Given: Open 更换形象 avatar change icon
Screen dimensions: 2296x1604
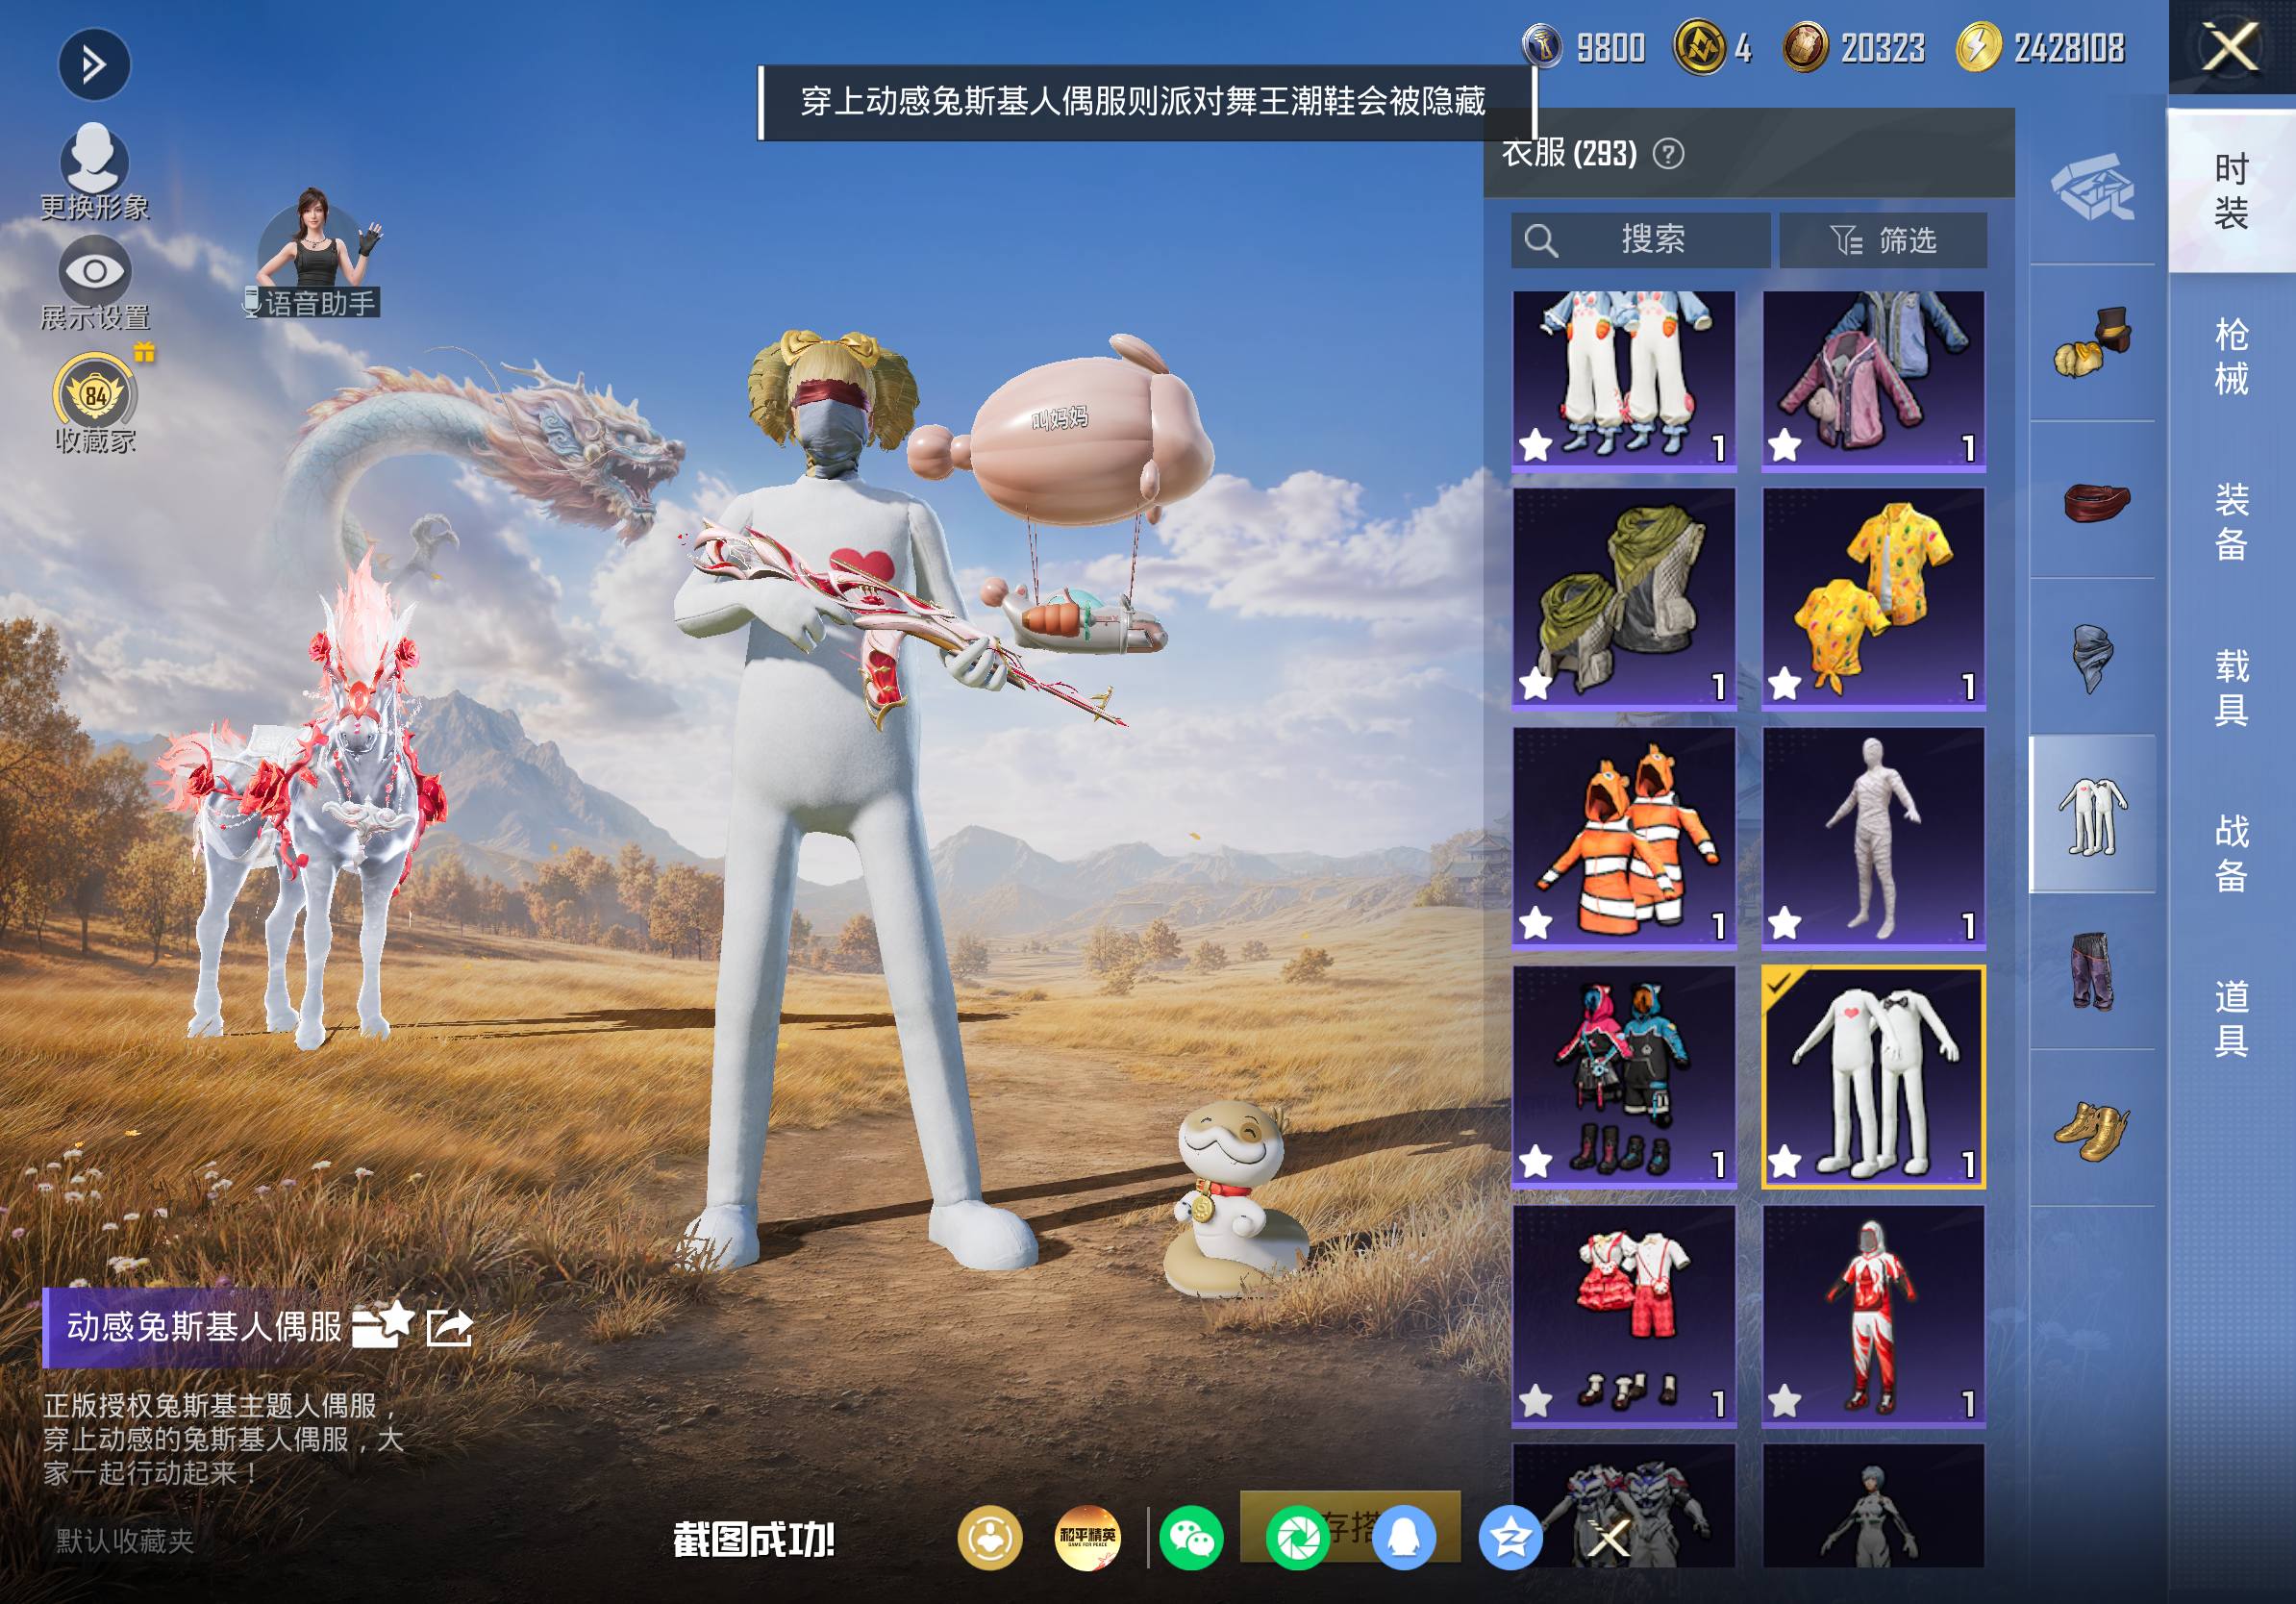Looking at the screenshot, I should click(95, 158).
